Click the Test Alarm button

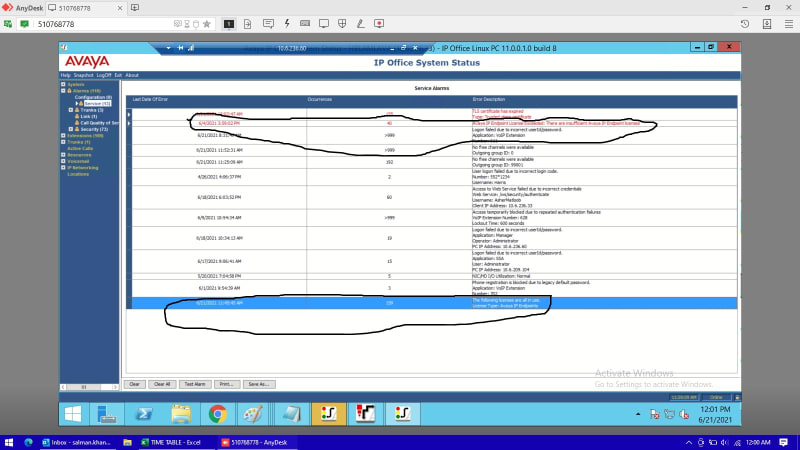tap(194, 384)
